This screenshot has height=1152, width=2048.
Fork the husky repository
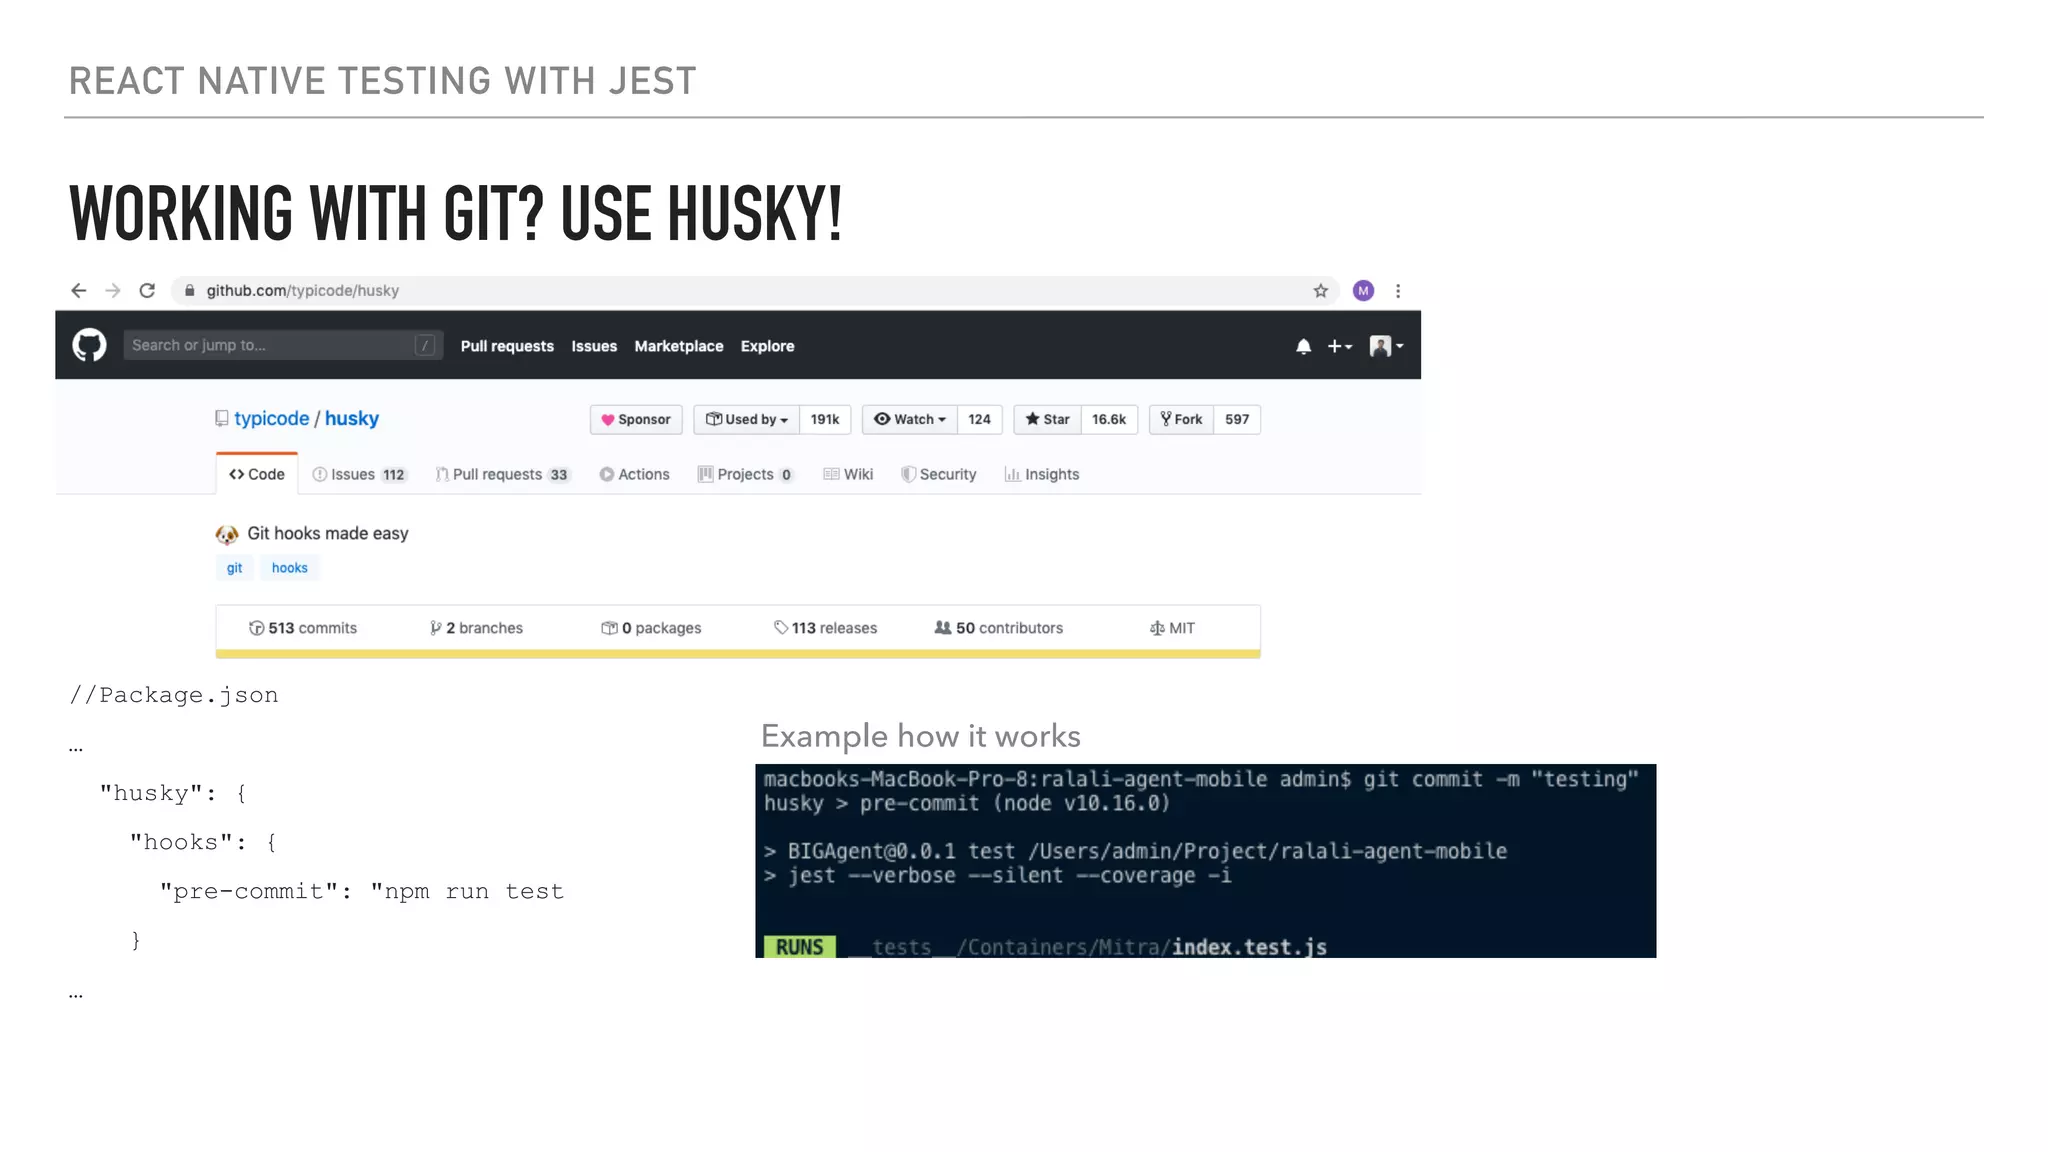click(x=1181, y=420)
